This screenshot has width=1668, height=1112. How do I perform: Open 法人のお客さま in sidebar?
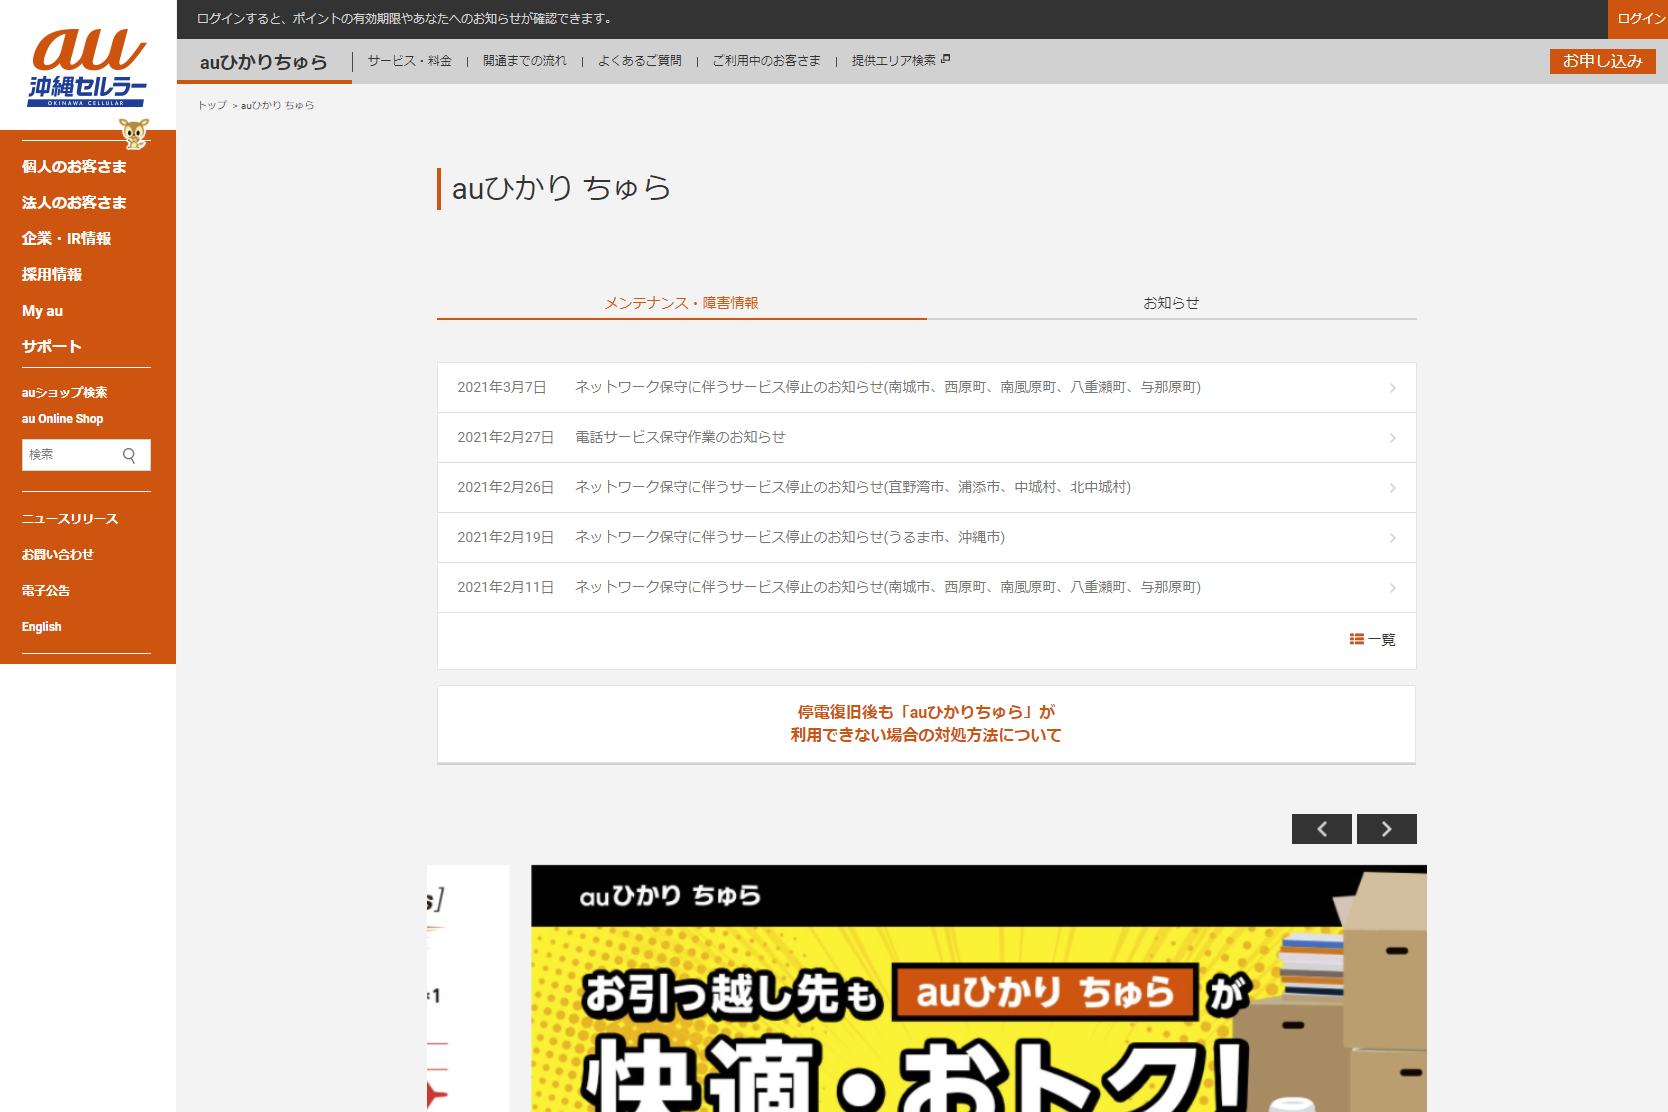(x=74, y=202)
